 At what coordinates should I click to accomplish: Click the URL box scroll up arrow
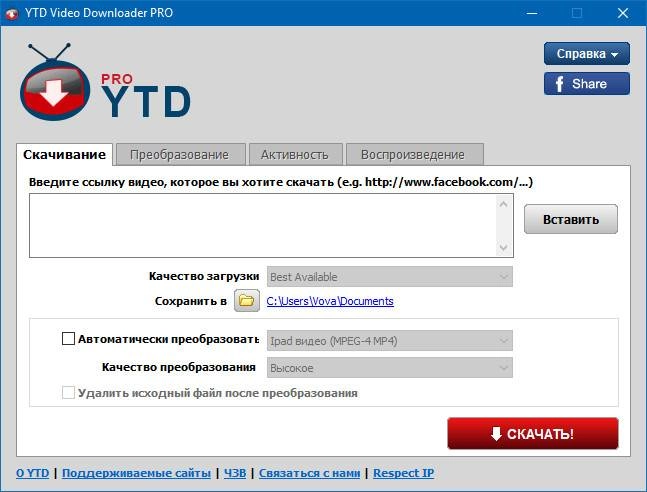coord(503,204)
